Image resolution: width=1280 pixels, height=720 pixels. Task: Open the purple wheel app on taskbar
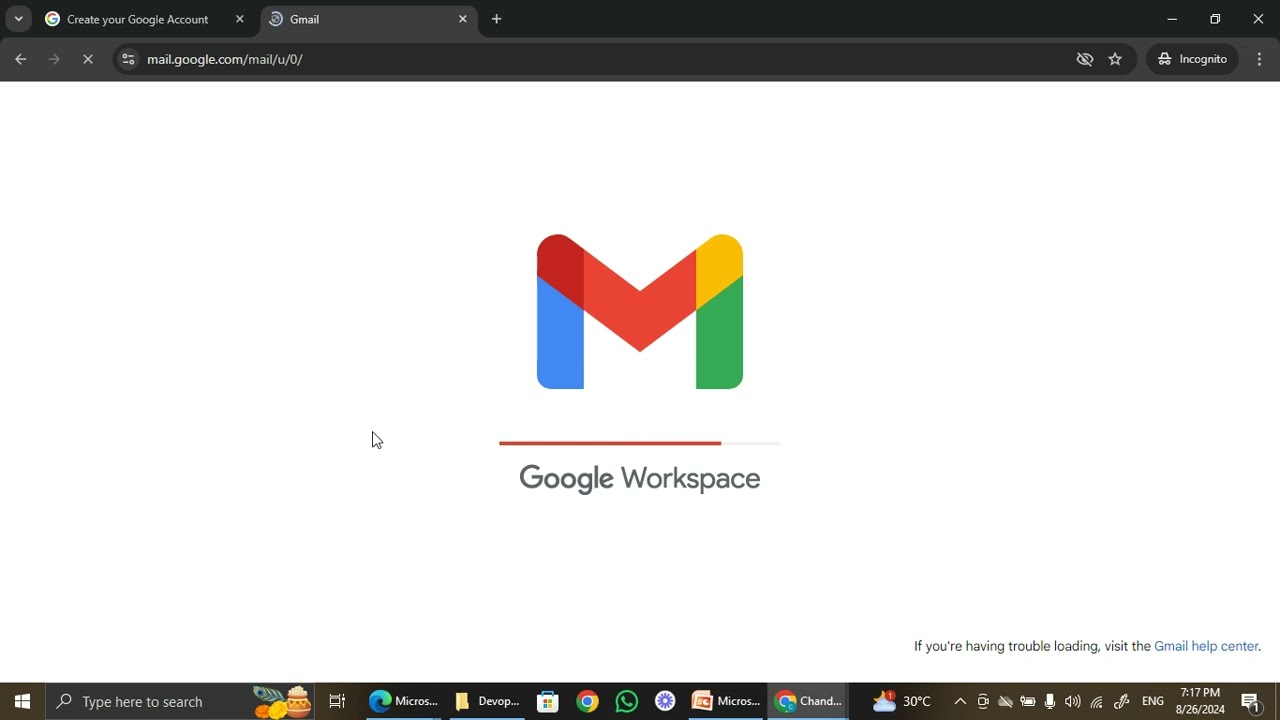pos(665,701)
